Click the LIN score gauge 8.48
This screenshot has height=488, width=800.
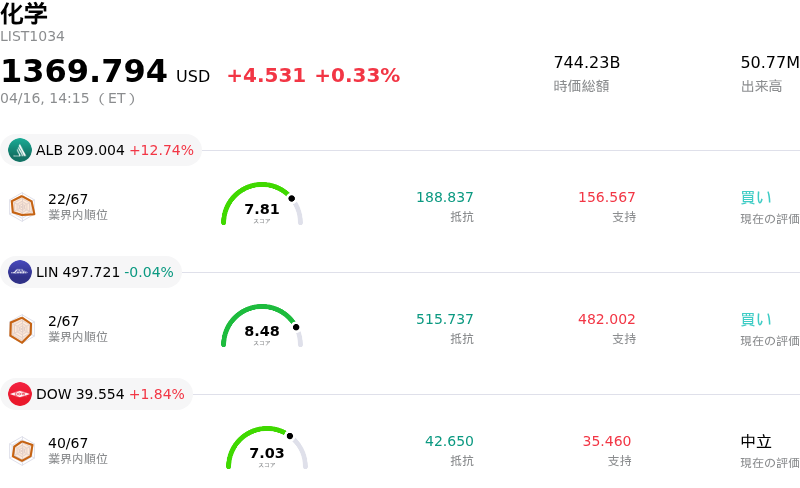tap(262, 329)
